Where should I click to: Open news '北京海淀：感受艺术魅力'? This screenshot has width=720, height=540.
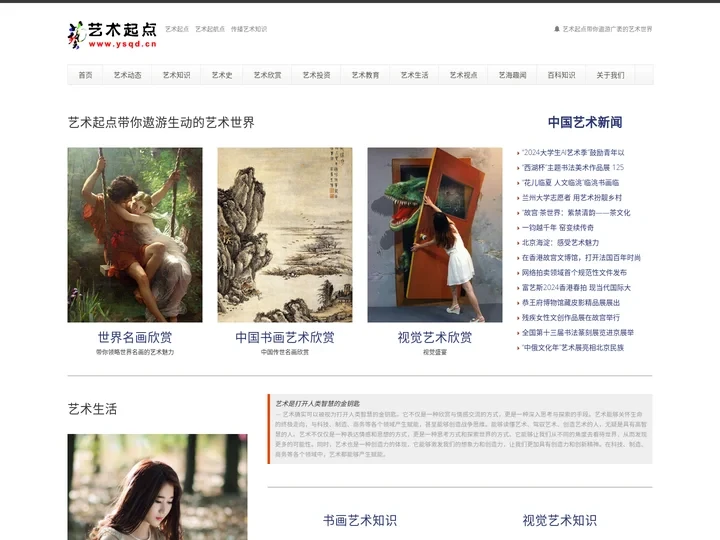pyautogui.click(x=560, y=242)
